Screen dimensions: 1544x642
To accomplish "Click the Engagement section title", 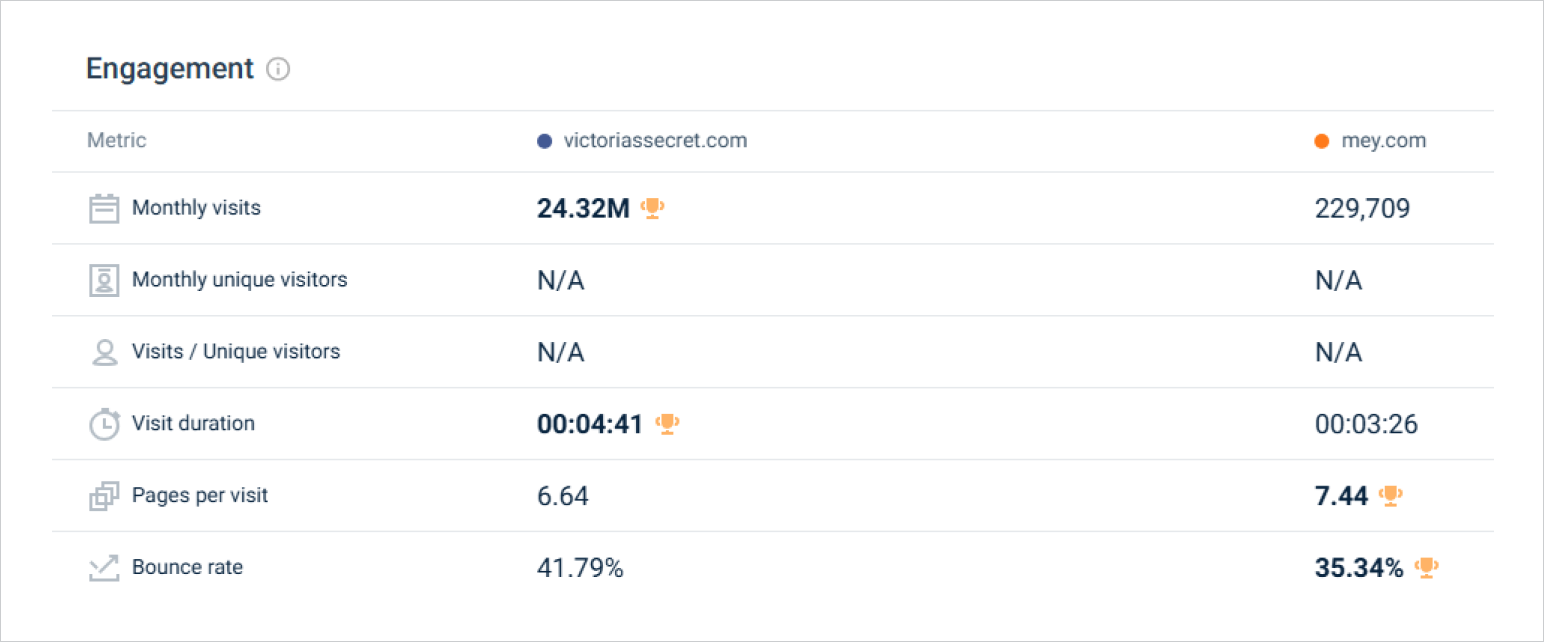I will point(170,69).
